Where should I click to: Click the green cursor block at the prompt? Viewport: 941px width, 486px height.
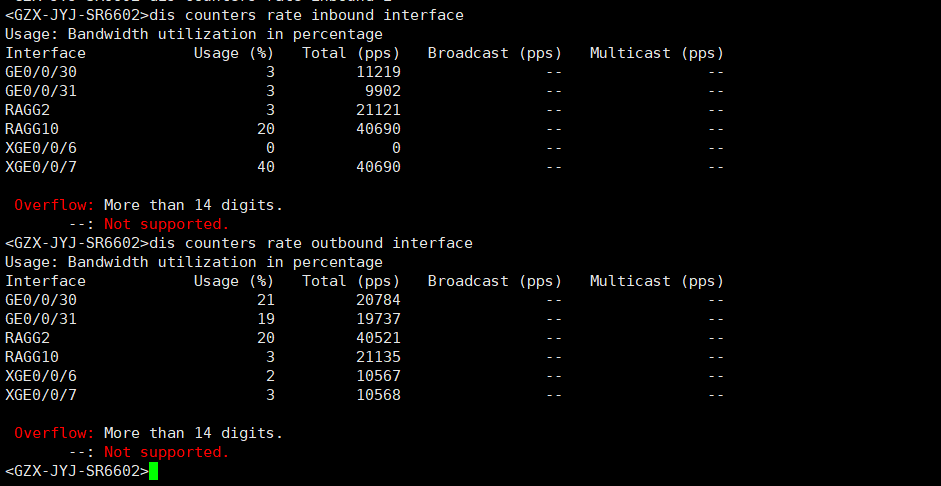click(x=154, y=471)
